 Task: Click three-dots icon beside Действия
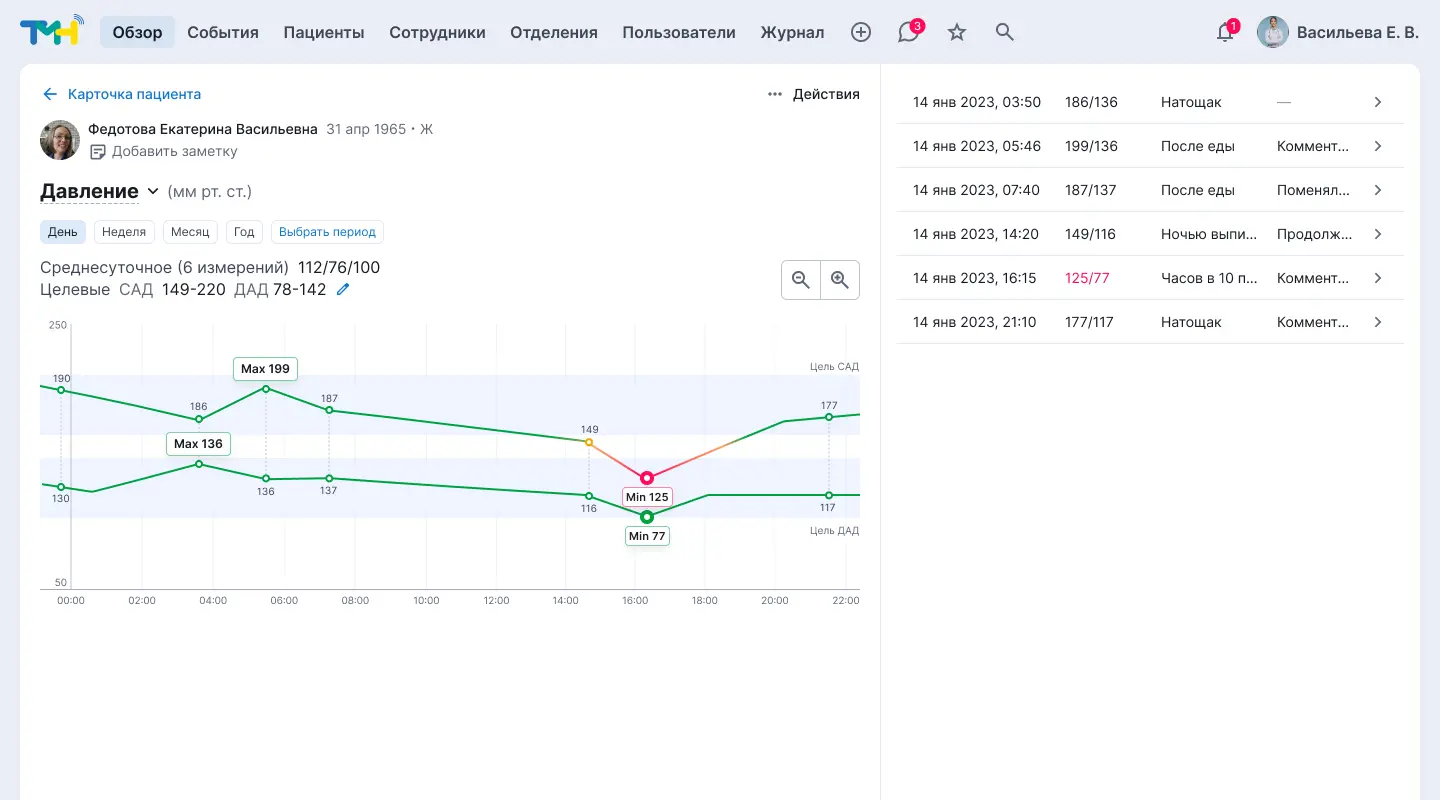[x=775, y=94]
